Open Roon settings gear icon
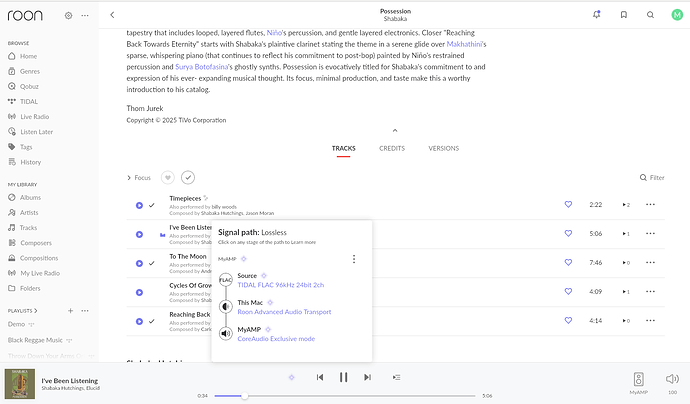This screenshot has width=690, height=404. tap(68, 15)
